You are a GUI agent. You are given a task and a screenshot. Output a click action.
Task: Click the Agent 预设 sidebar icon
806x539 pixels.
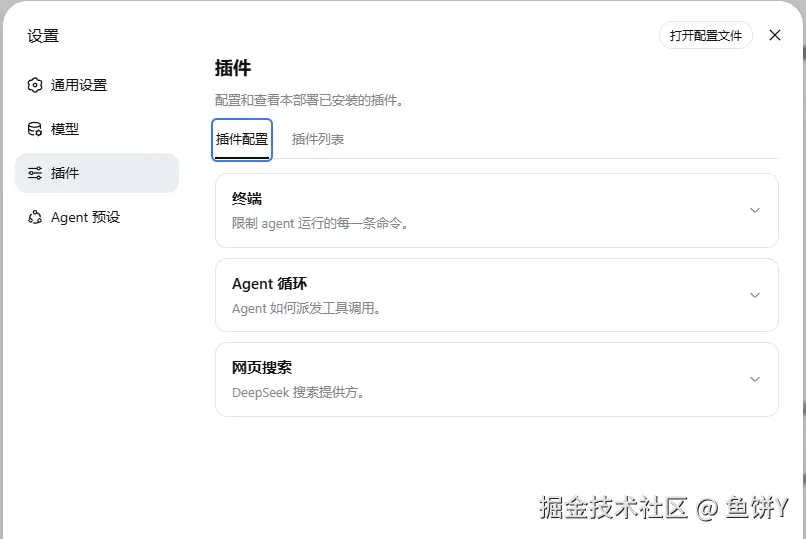pos(34,217)
